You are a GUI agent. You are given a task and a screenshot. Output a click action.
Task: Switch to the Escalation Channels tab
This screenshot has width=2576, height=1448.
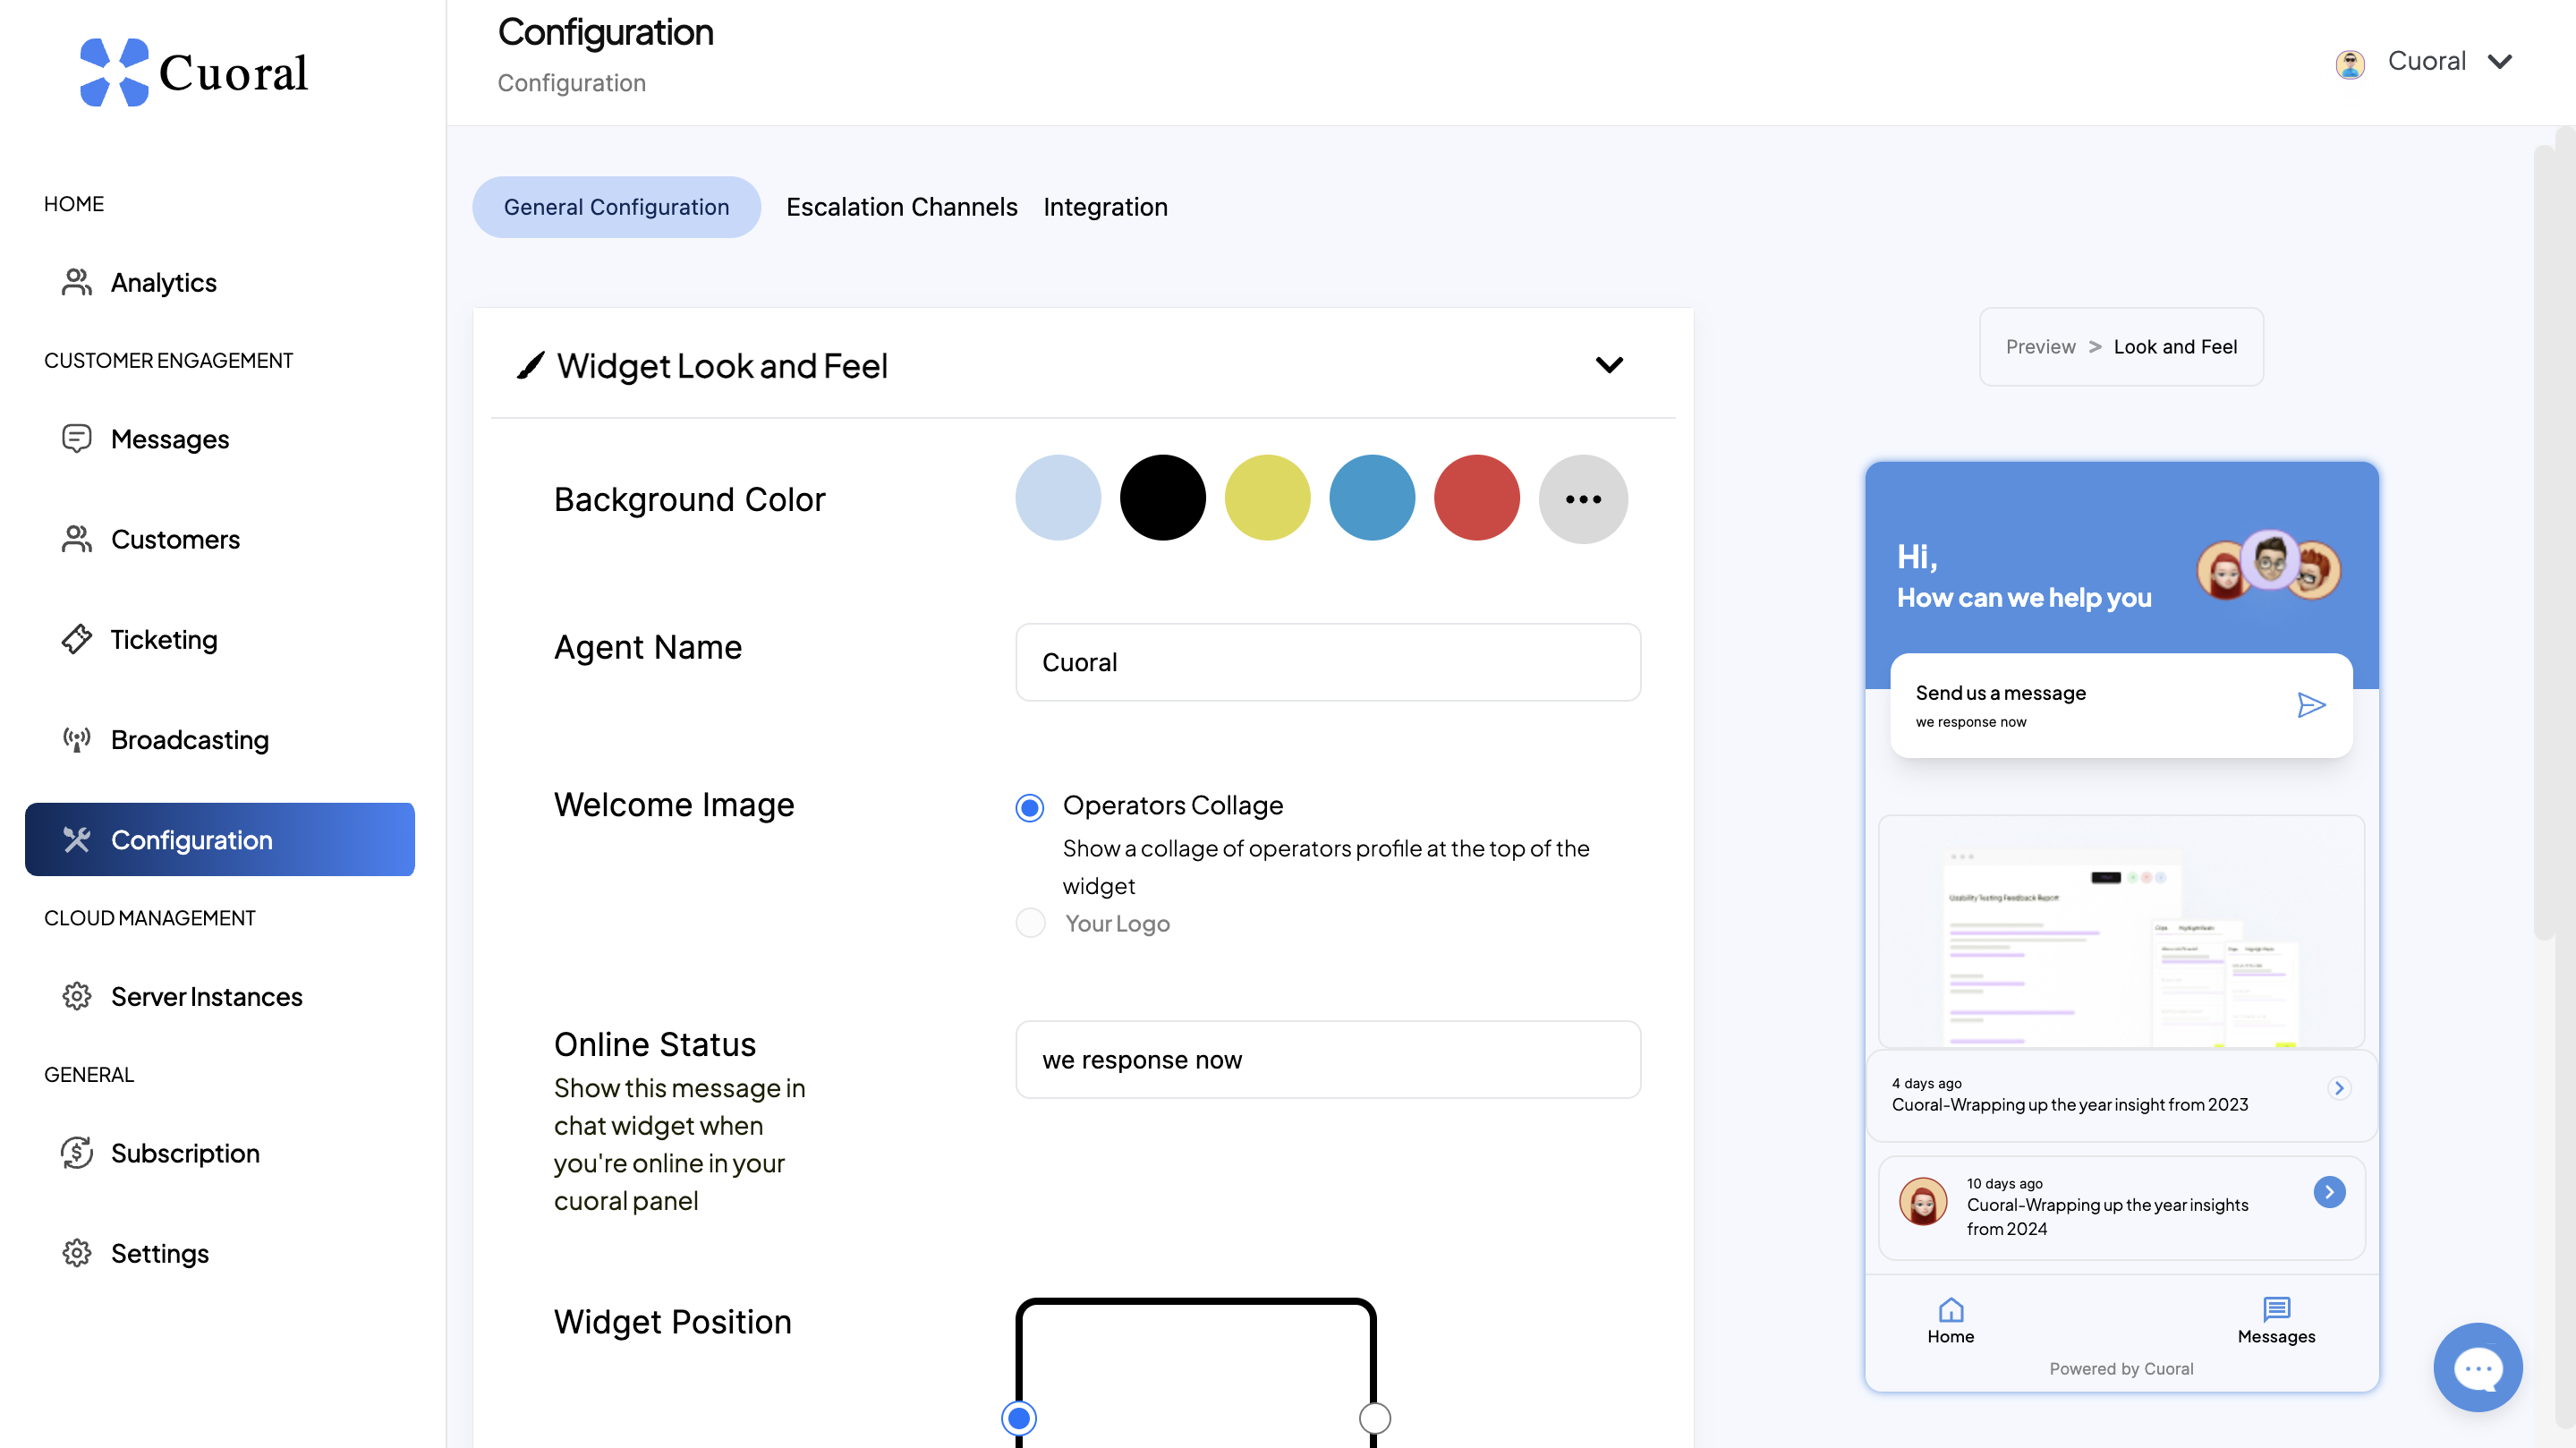901,207
